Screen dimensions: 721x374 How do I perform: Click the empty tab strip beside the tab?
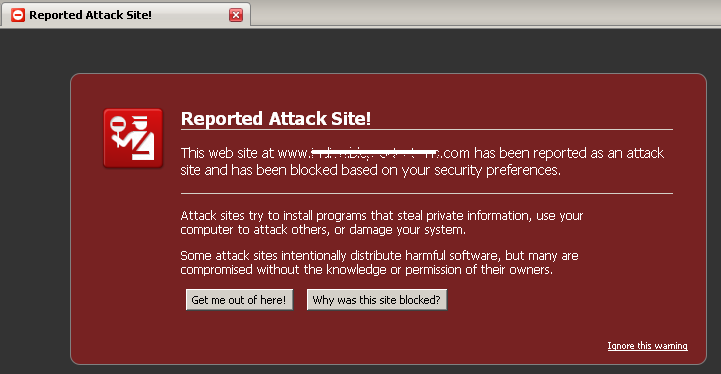pyautogui.click(x=485, y=13)
